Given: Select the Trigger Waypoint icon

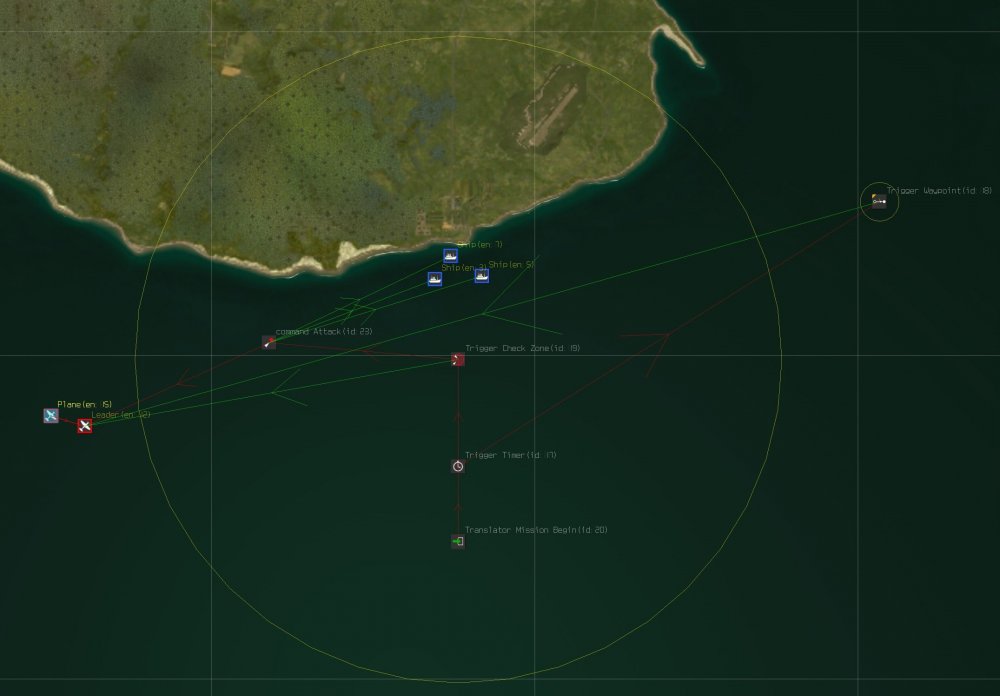Looking at the screenshot, I should click(x=879, y=202).
